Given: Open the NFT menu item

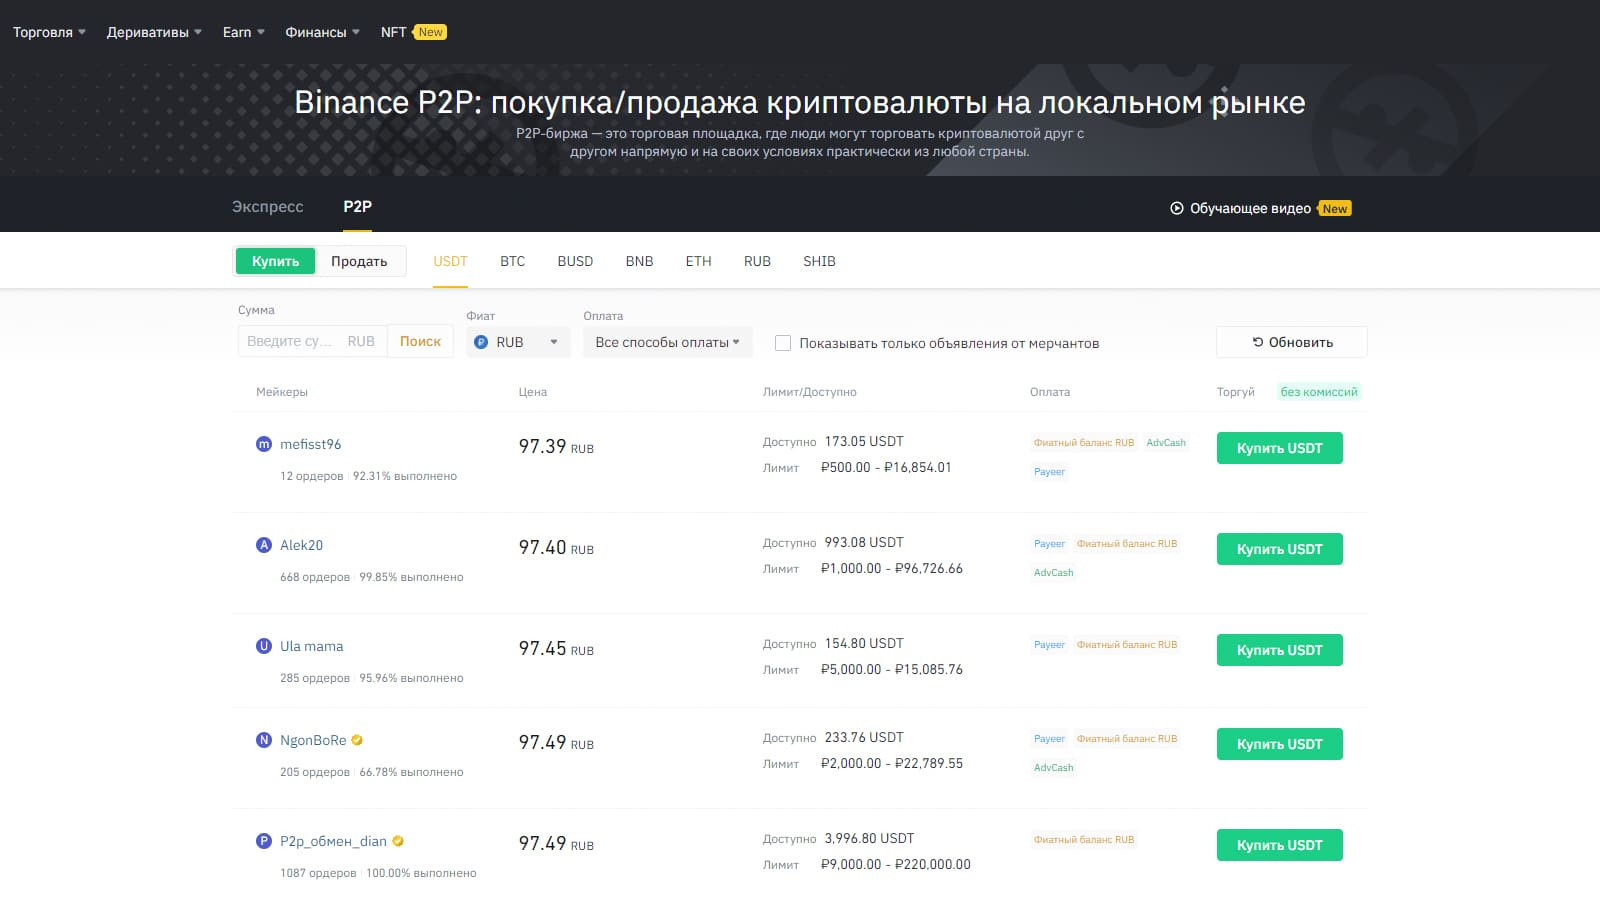Looking at the screenshot, I should pyautogui.click(x=393, y=32).
